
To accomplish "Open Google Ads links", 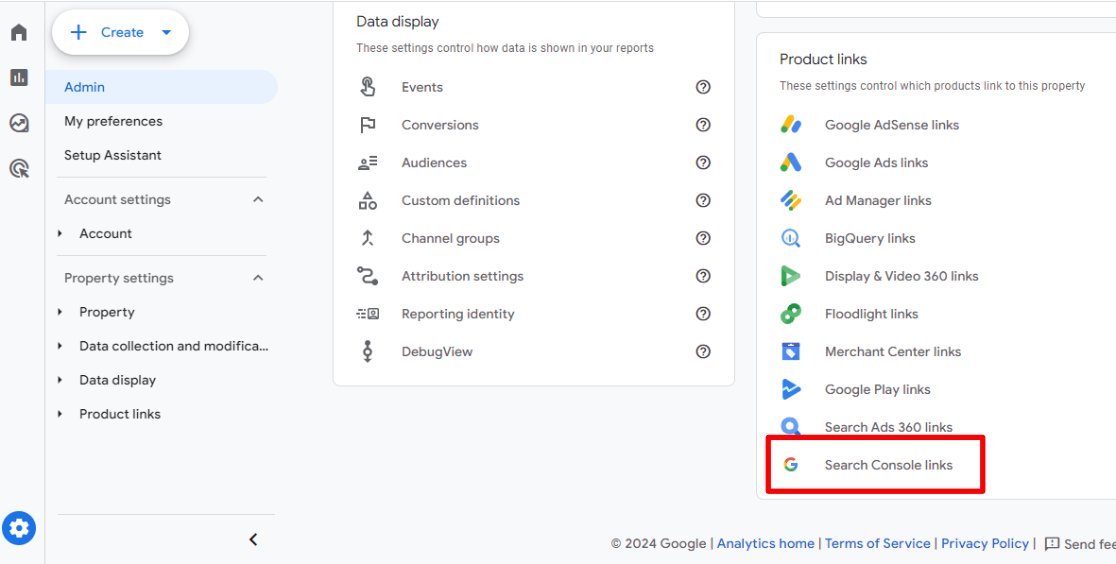I will 876,162.
